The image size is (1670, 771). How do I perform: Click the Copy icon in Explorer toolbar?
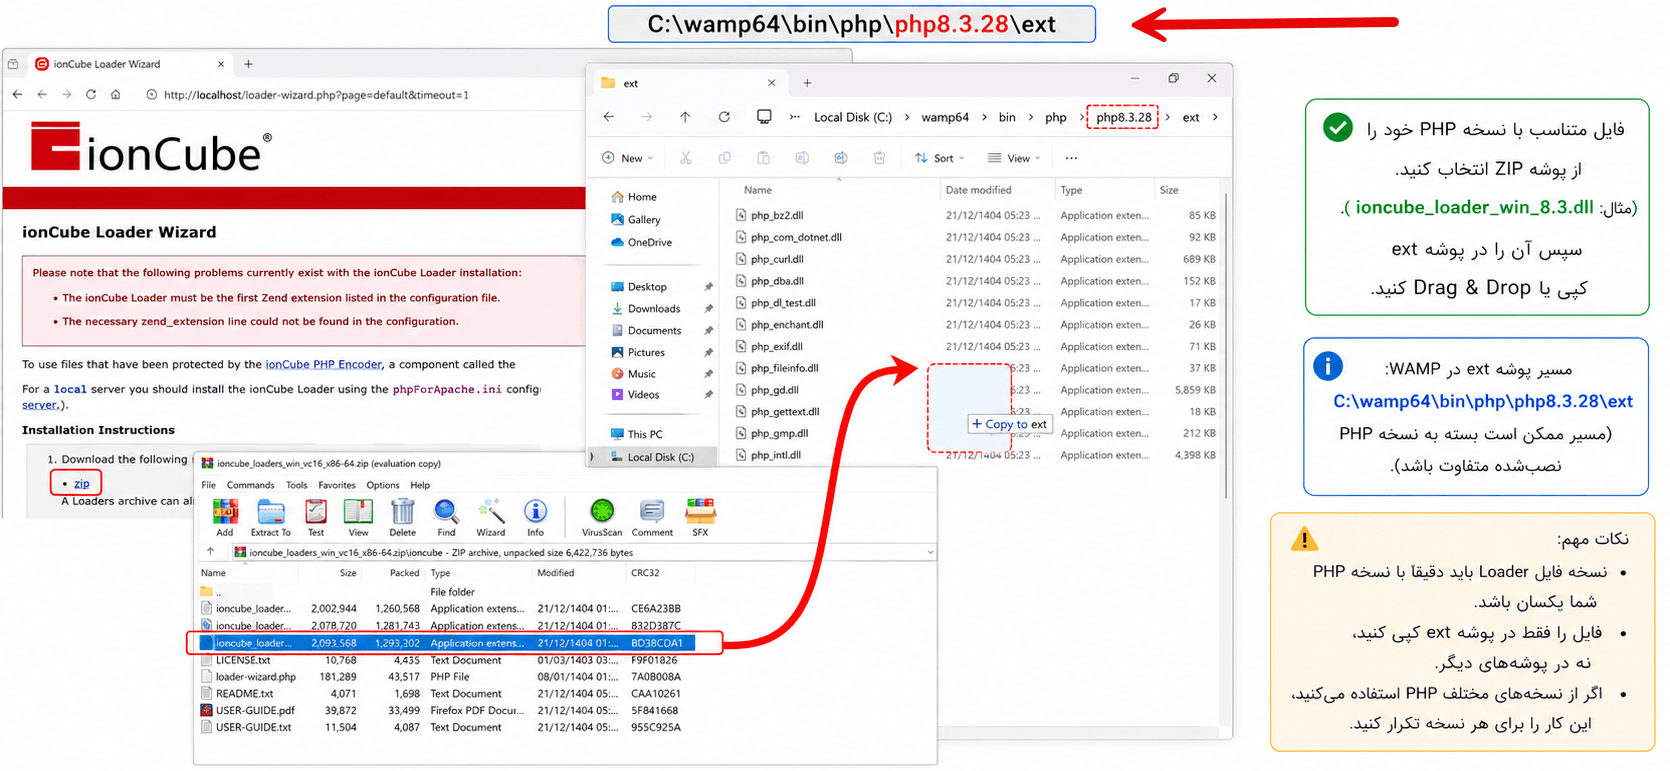pyautogui.click(x=724, y=158)
